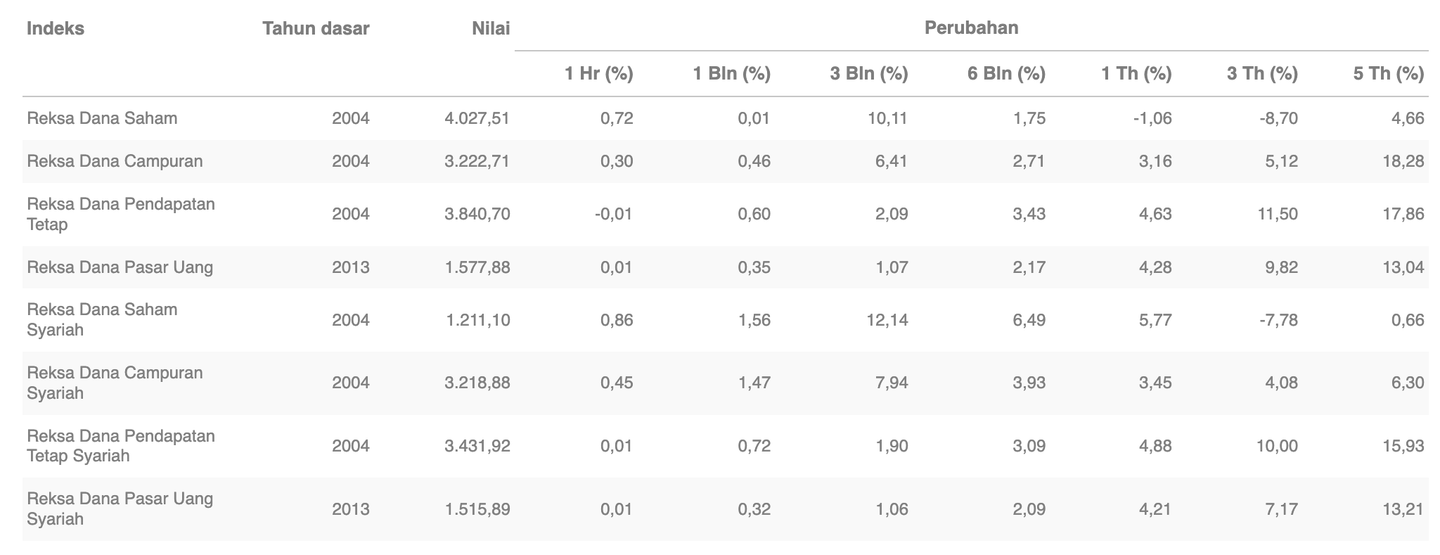This screenshot has width=1440, height=555.
Task: Open Reksa Dana Pendapatan Tetap Syariah index
Action: [x=121, y=446]
